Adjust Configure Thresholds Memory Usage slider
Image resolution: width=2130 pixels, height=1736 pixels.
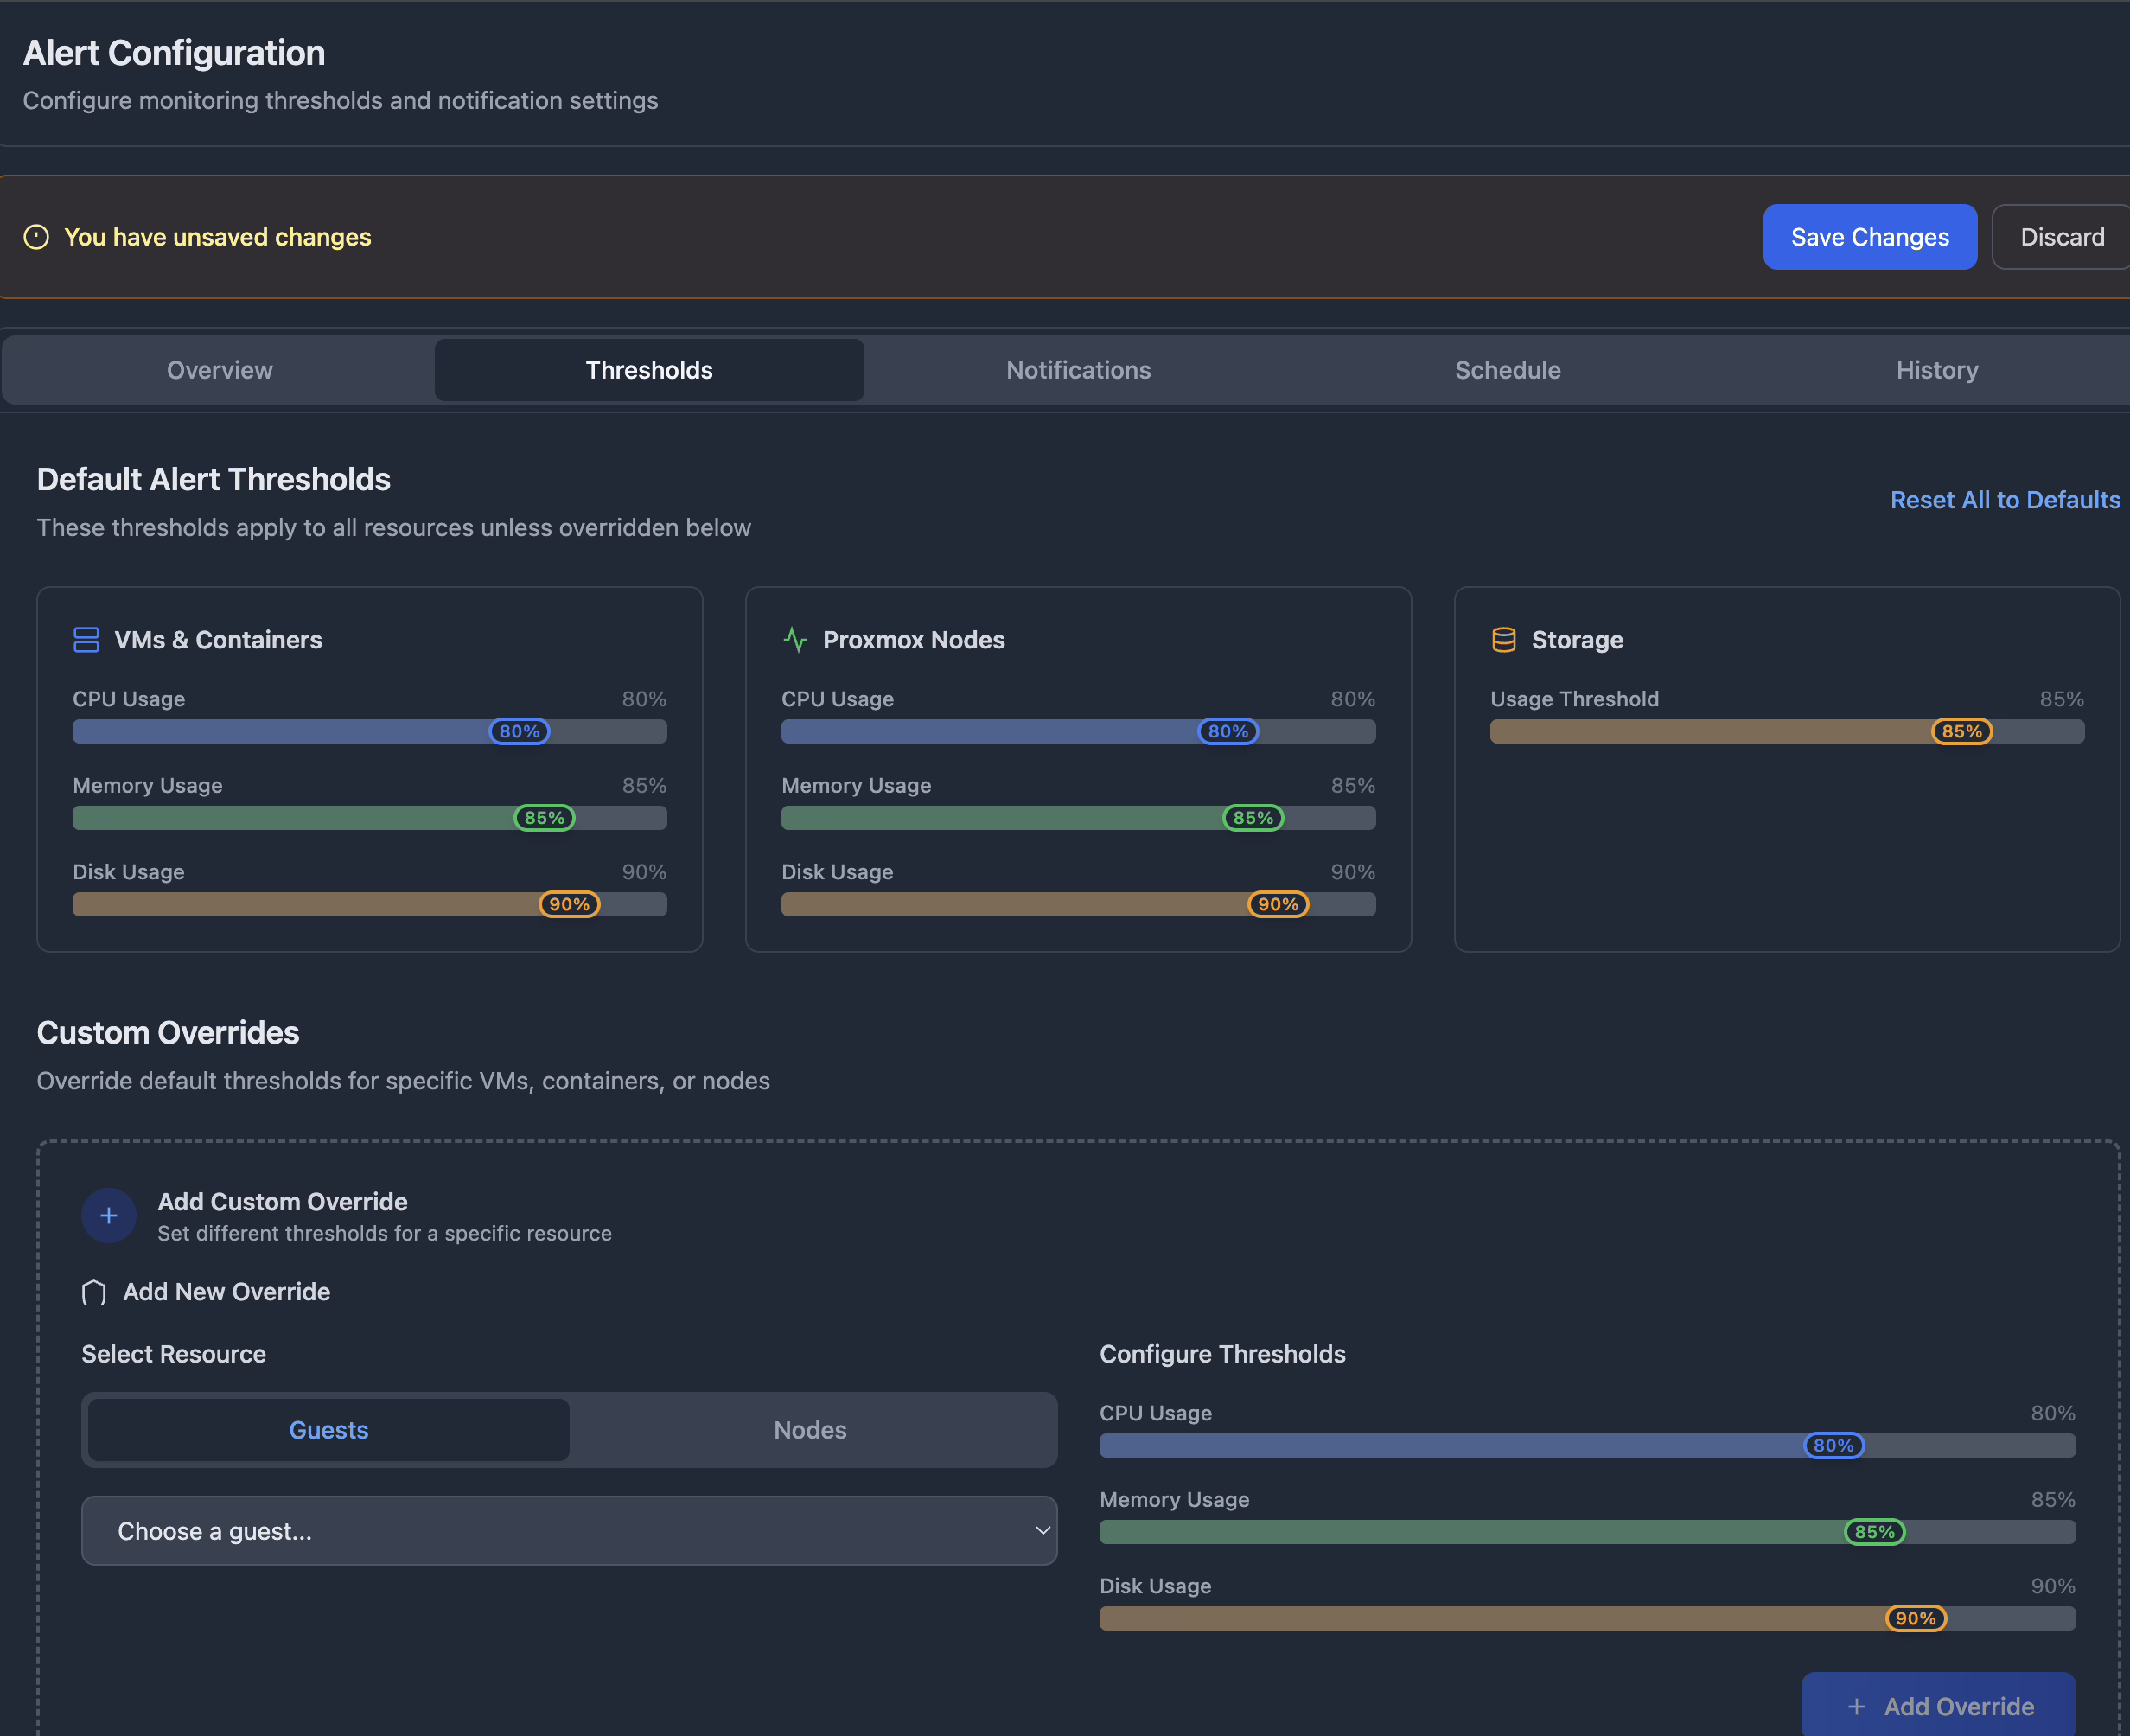point(1588,1532)
